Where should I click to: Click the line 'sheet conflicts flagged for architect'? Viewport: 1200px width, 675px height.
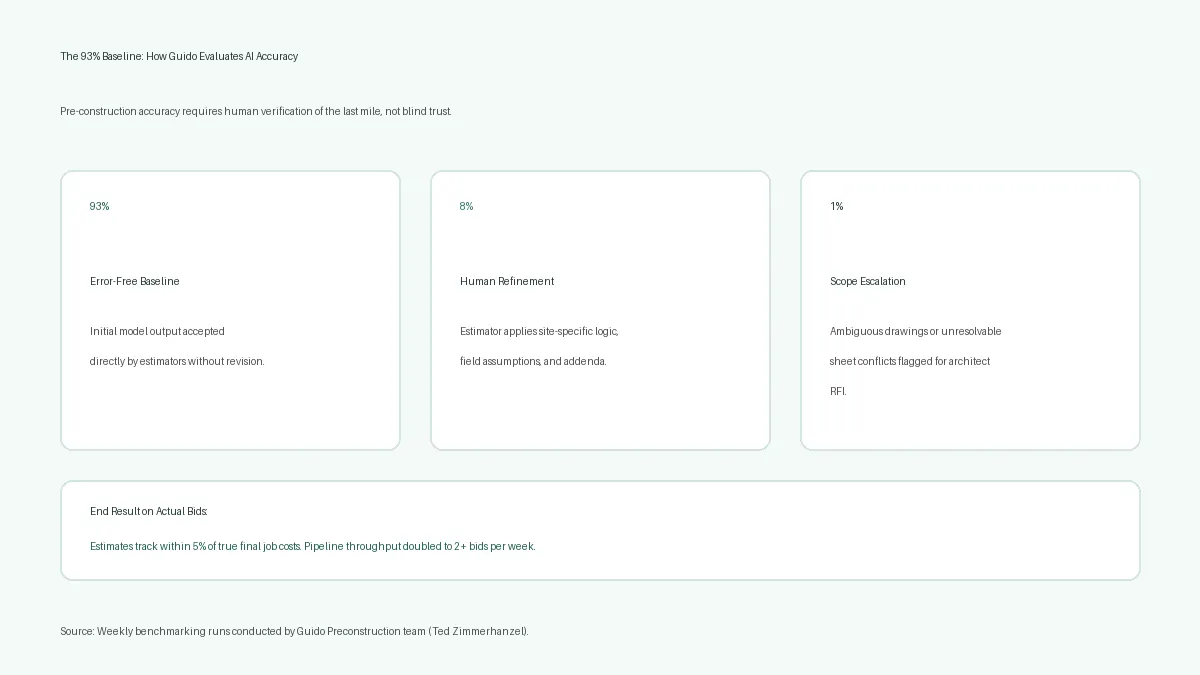pos(910,362)
